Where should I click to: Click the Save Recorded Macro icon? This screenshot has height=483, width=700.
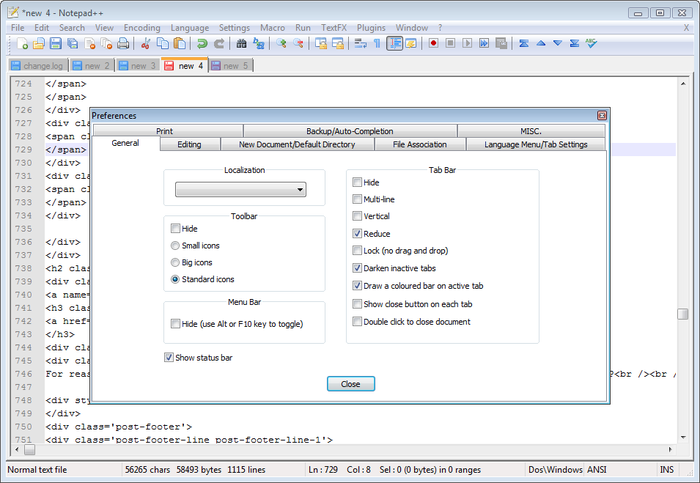pyautogui.click(x=501, y=44)
